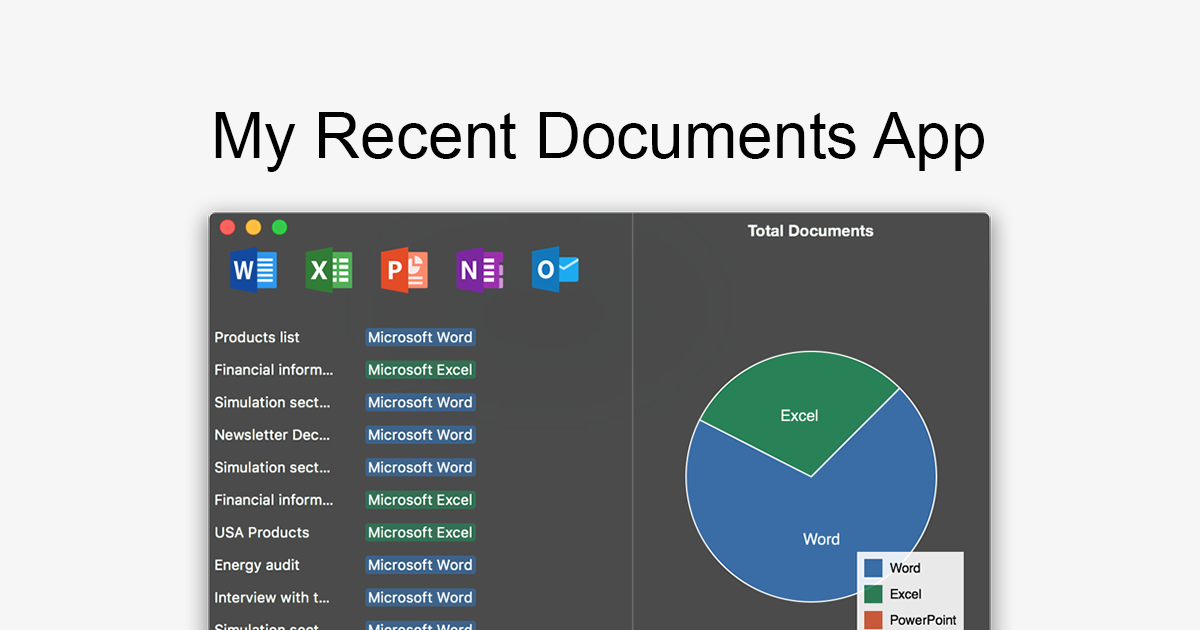Click the orange PowerPoint legend swatch
The width and height of the screenshot is (1200, 630).
pos(873,620)
